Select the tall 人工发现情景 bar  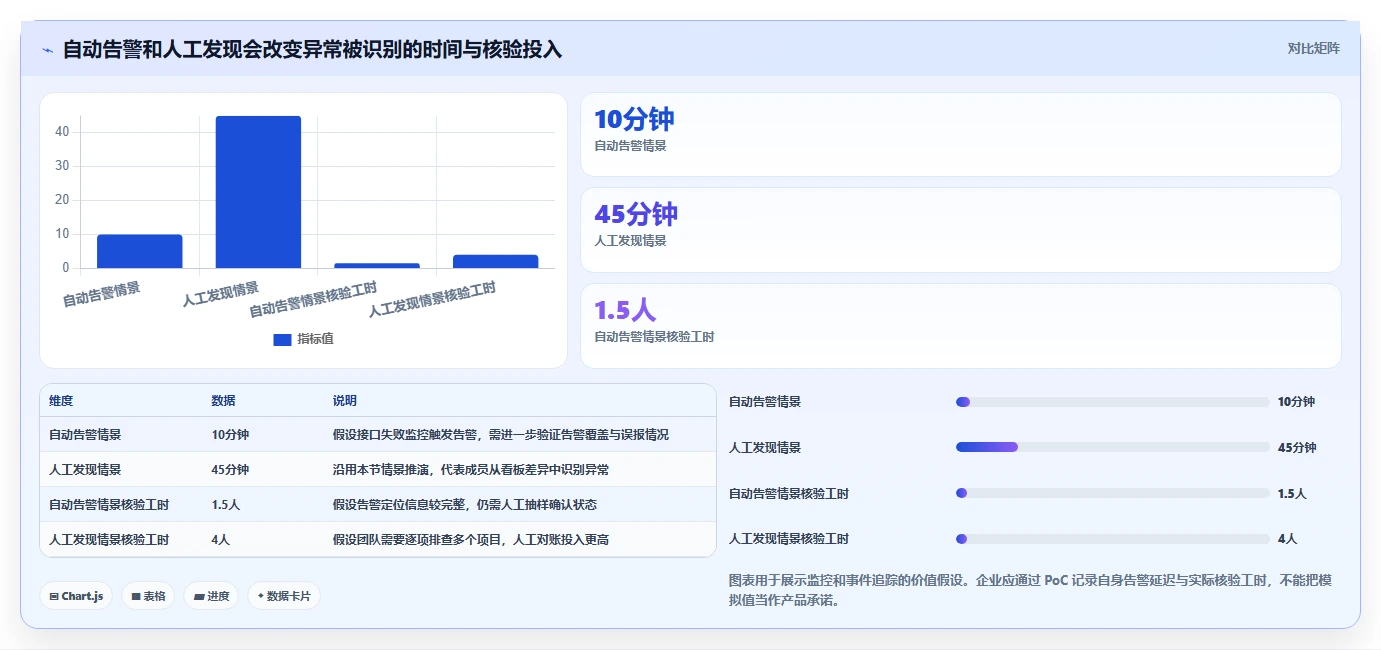(258, 192)
